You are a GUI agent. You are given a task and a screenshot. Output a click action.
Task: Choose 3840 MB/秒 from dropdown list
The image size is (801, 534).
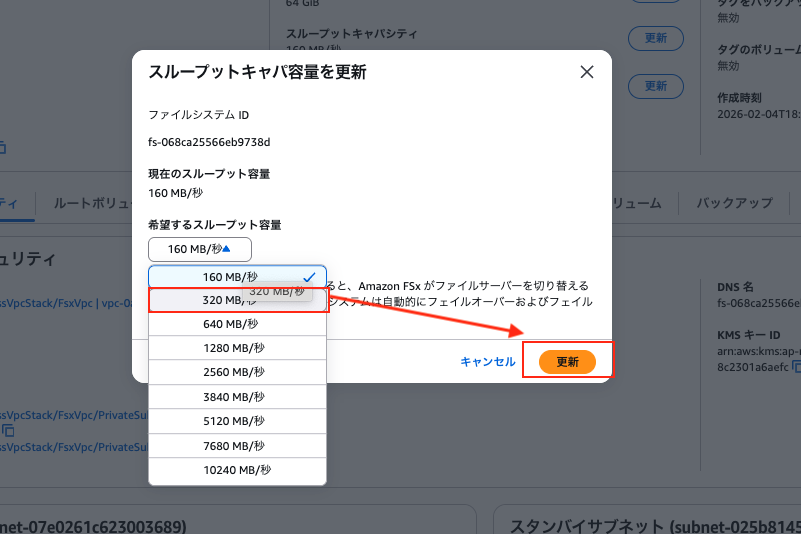pyautogui.click(x=237, y=397)
